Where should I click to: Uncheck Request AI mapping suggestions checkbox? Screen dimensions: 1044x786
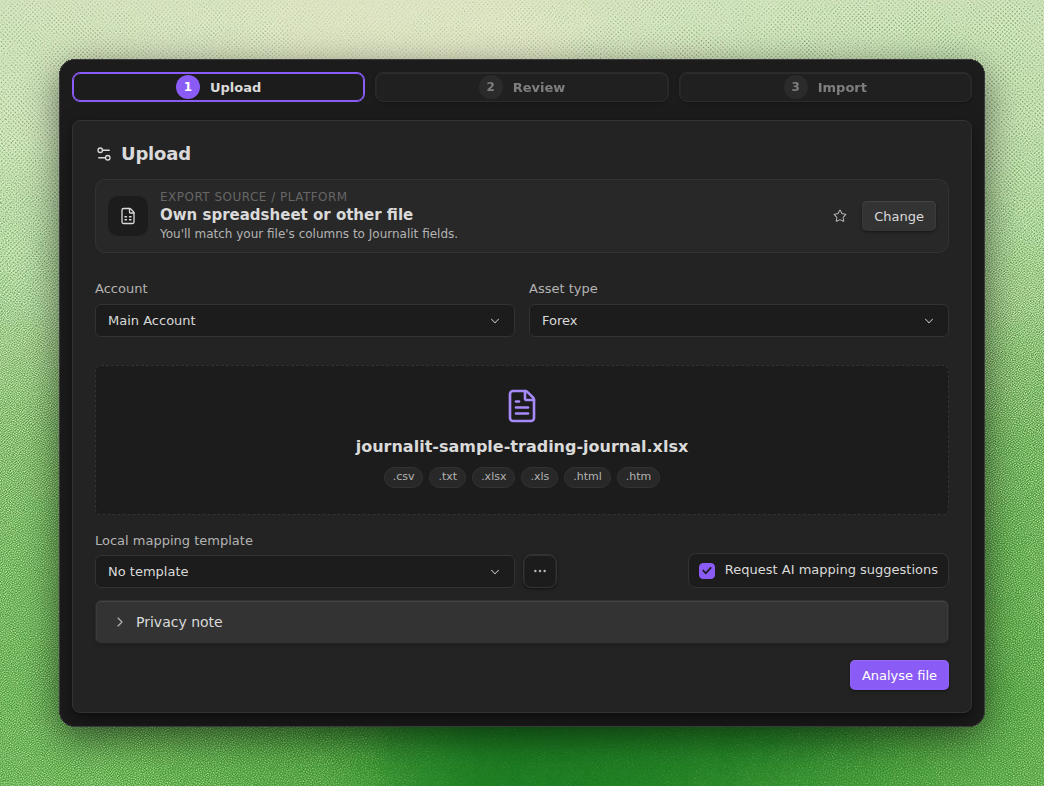tap(707, 571)
